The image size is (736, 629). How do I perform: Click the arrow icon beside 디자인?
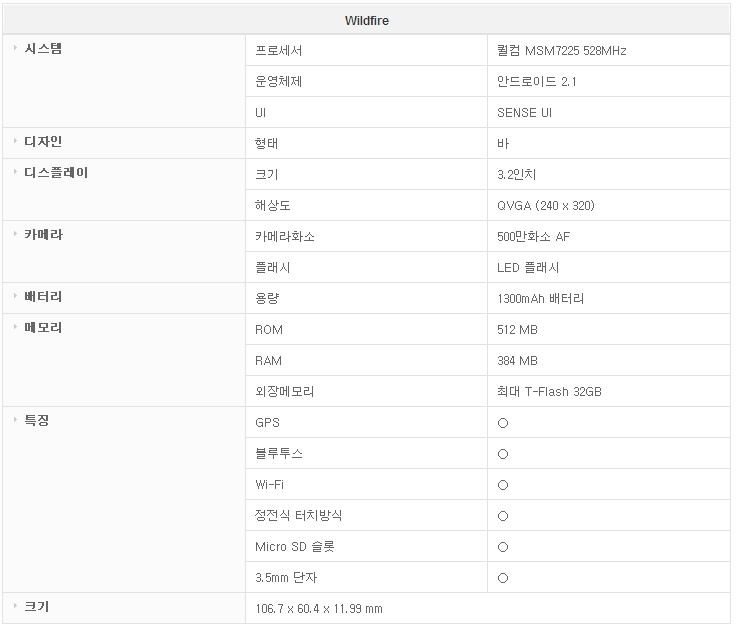tap(15, 142)
